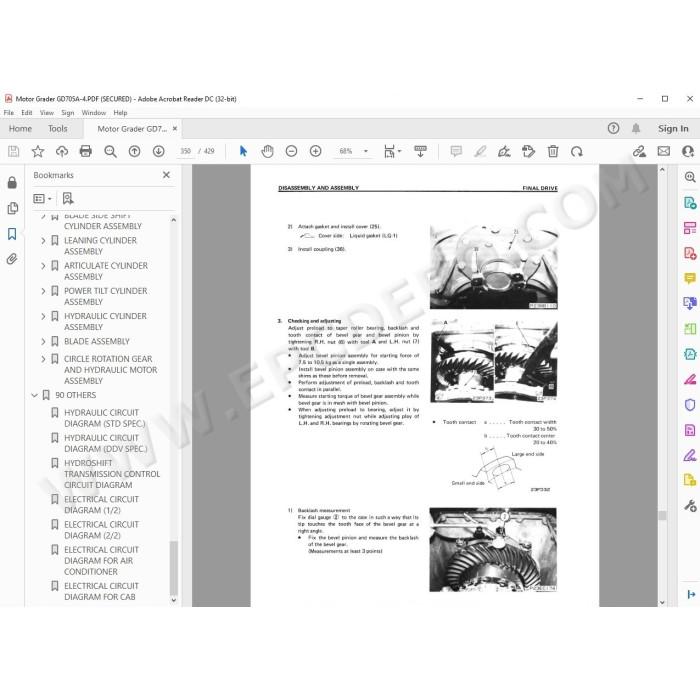Collapse the right tools pane arrow
Image resolution: width=700 pixels, height=700 pixels.
691,594
